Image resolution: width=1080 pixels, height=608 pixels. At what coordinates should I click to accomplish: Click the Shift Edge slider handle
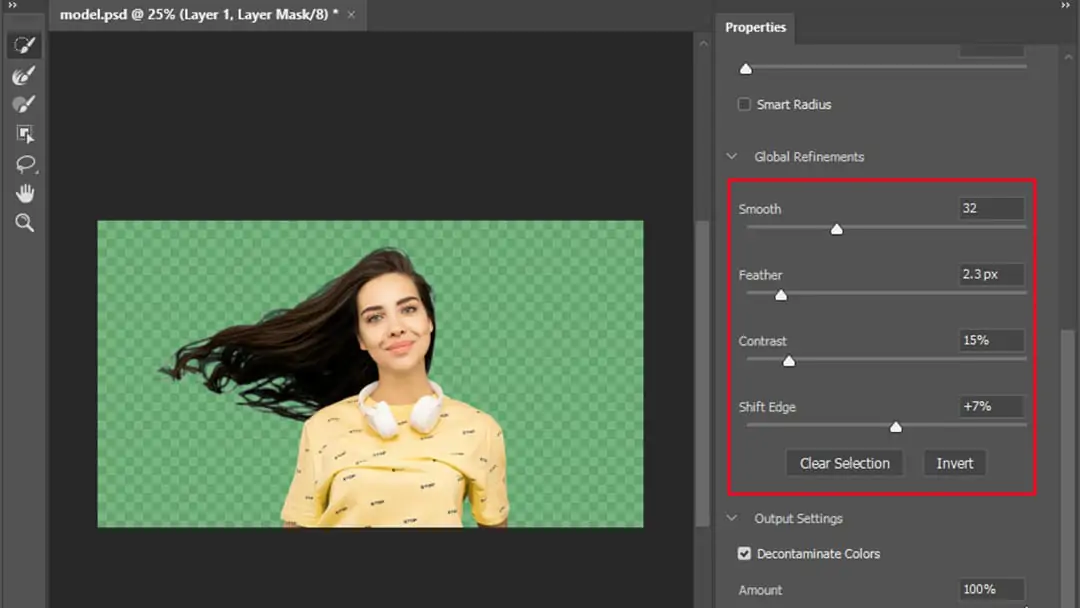click(896, 428)
